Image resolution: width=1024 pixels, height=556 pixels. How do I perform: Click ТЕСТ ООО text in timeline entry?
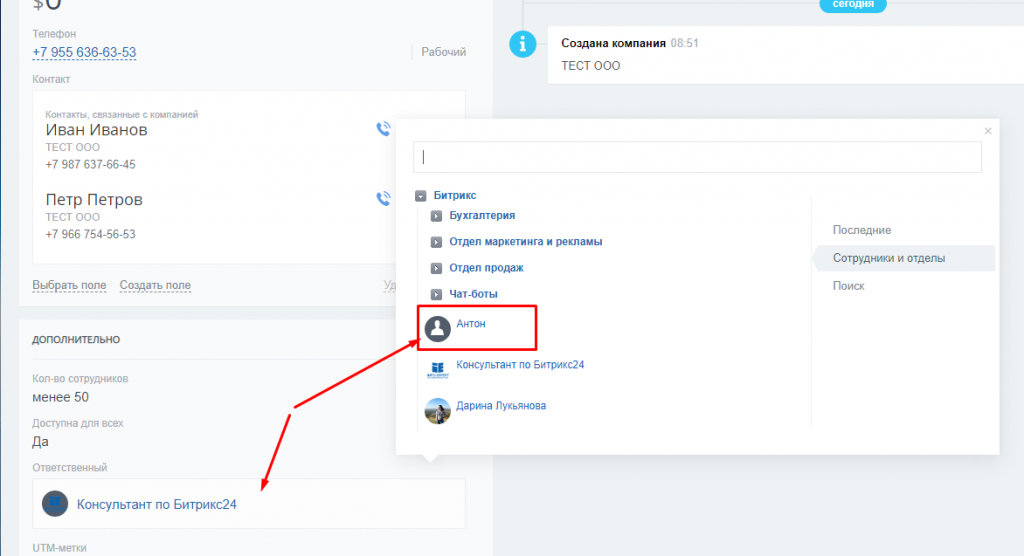[x=590, y=66]
